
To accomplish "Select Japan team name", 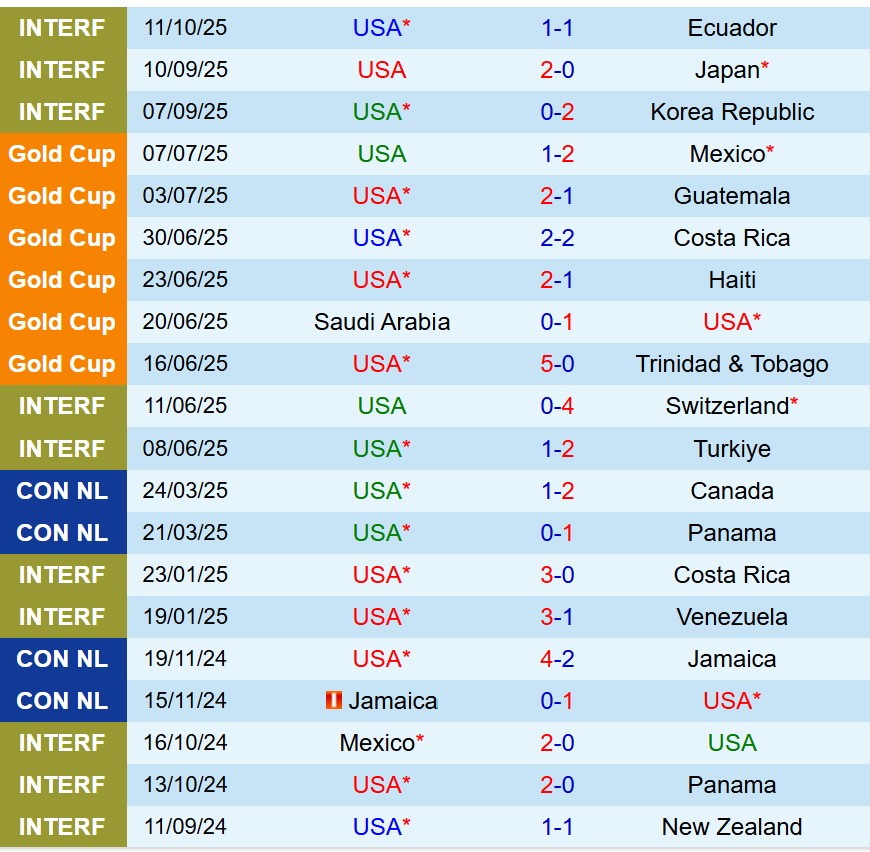I will point(727,70).
